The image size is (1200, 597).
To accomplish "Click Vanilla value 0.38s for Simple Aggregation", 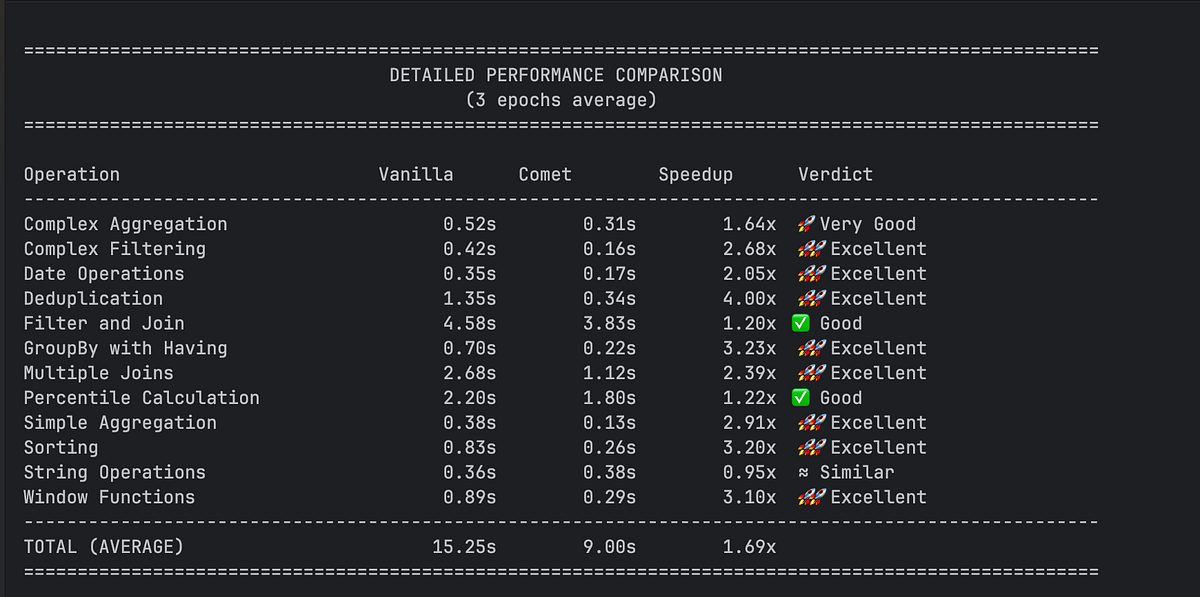I will [470, 423].
